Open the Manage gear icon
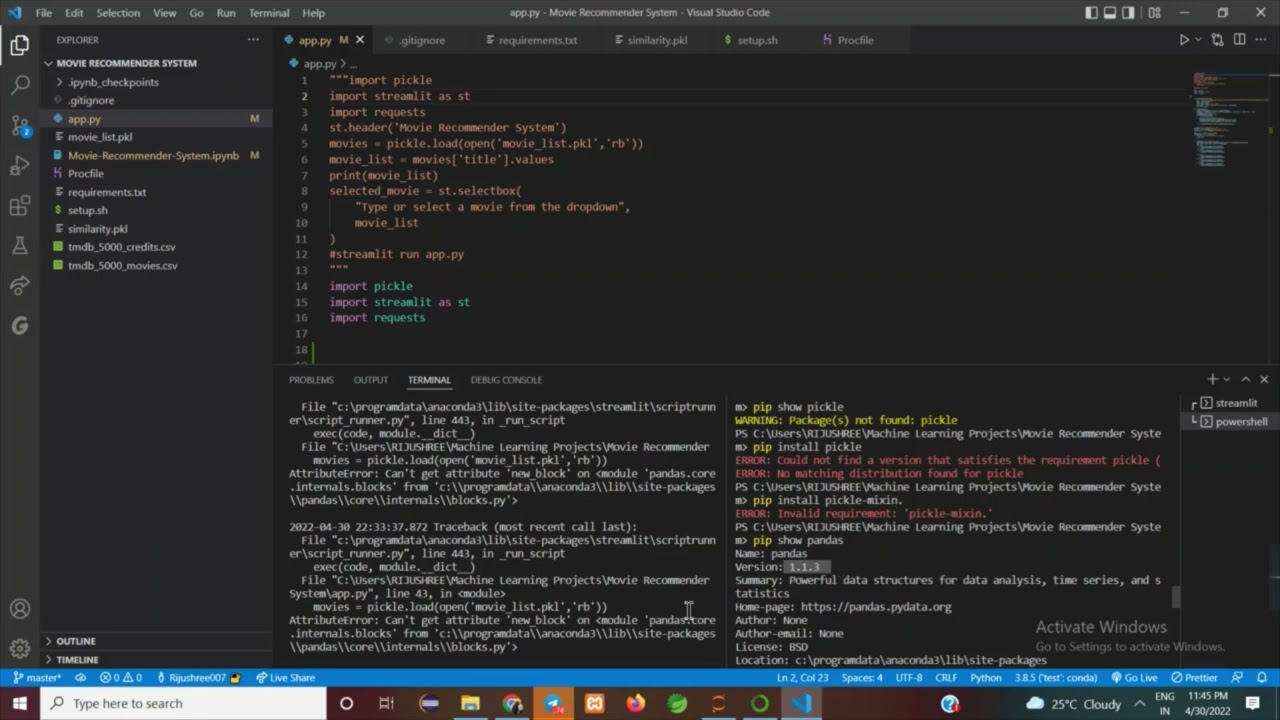 tap(20, 648)
